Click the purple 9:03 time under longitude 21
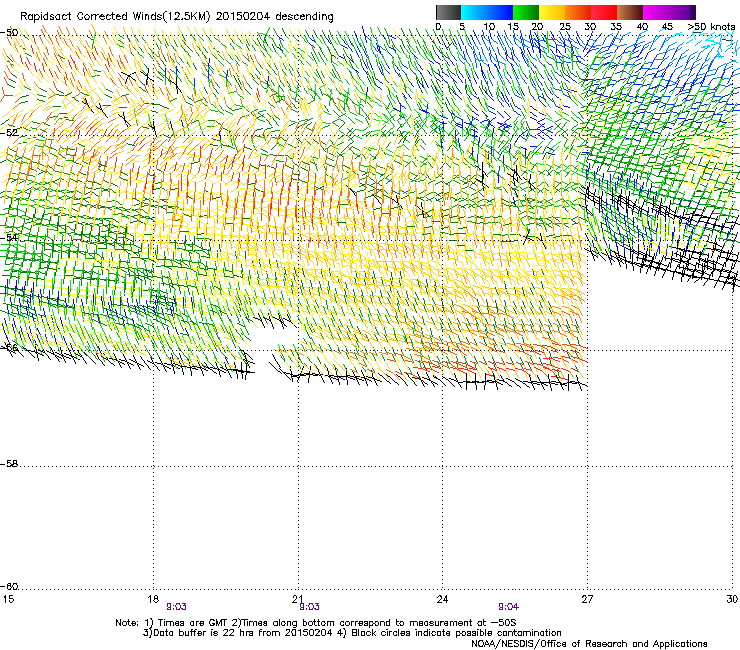Screen dimensions: 740x650 [310, 607]
